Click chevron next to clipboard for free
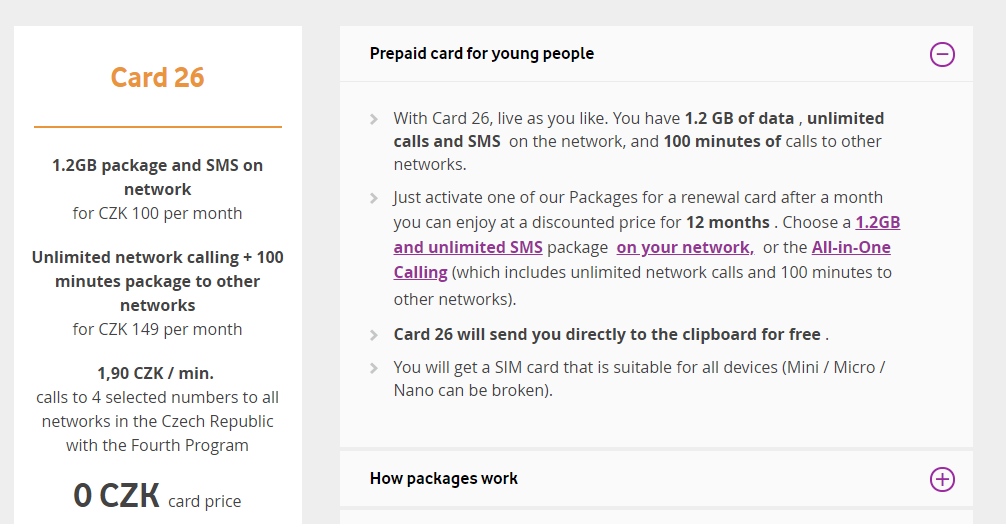Screen dimensions: 1006x524 374,335
